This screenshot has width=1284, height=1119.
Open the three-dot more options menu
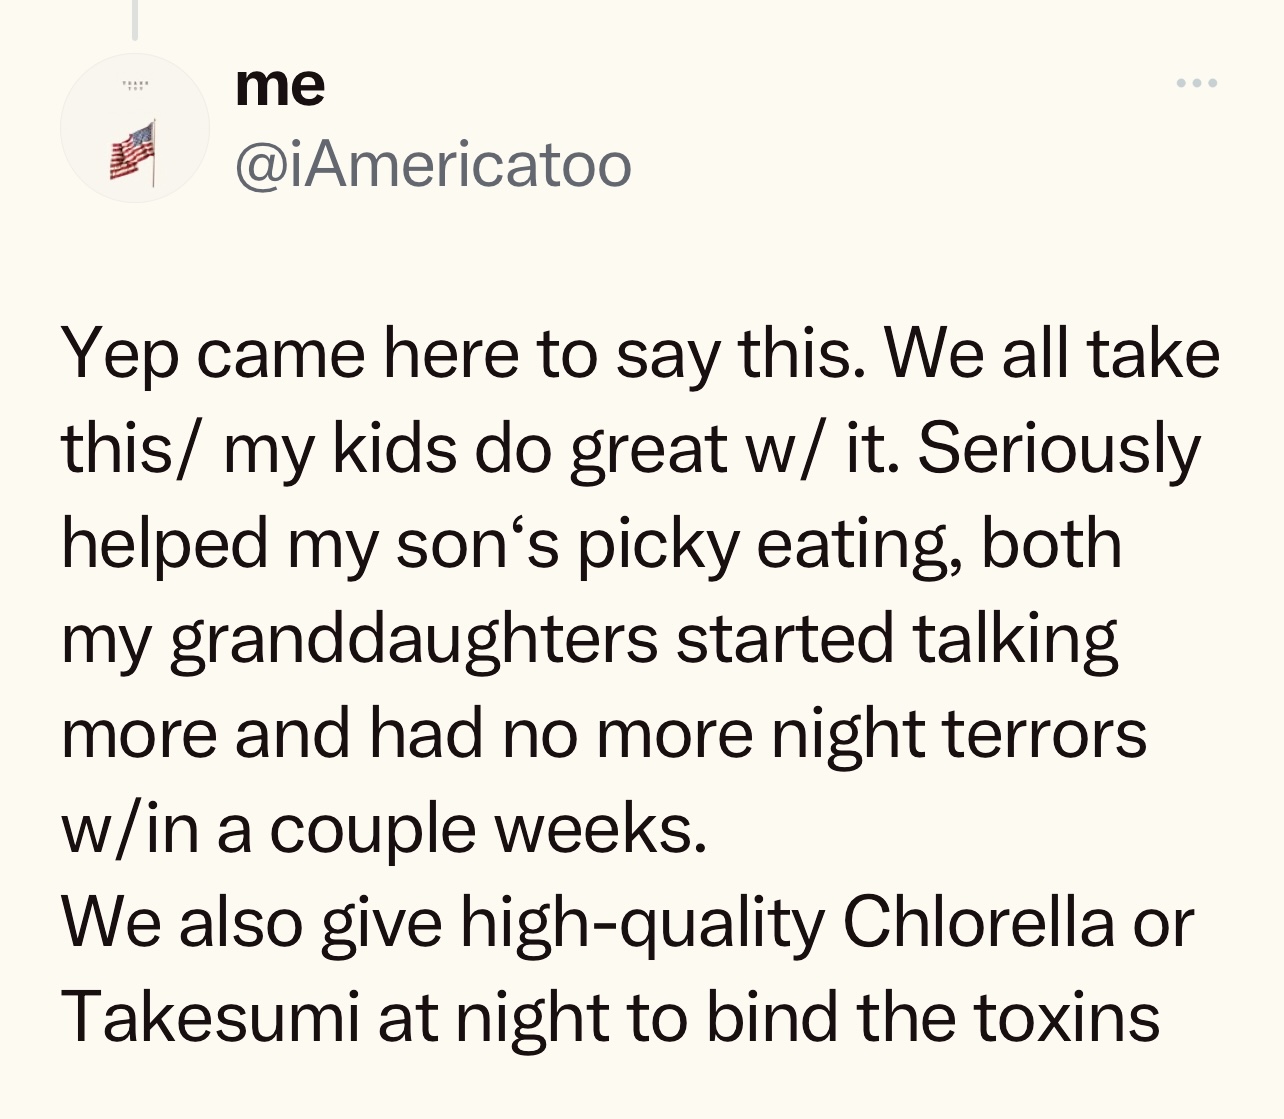tap(1196, 84)
